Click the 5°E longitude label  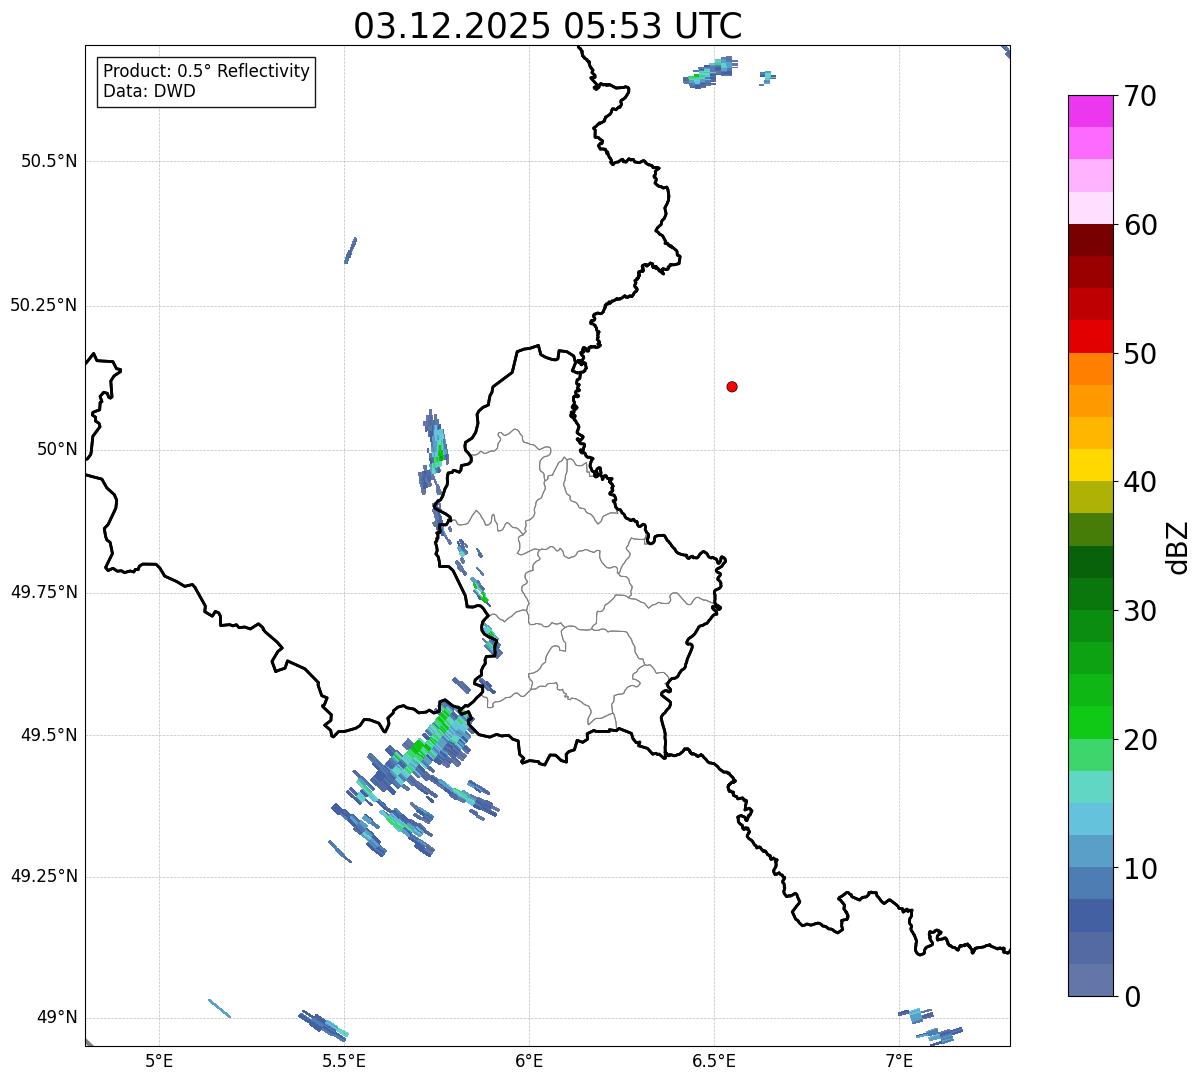tap(159, 1060)
